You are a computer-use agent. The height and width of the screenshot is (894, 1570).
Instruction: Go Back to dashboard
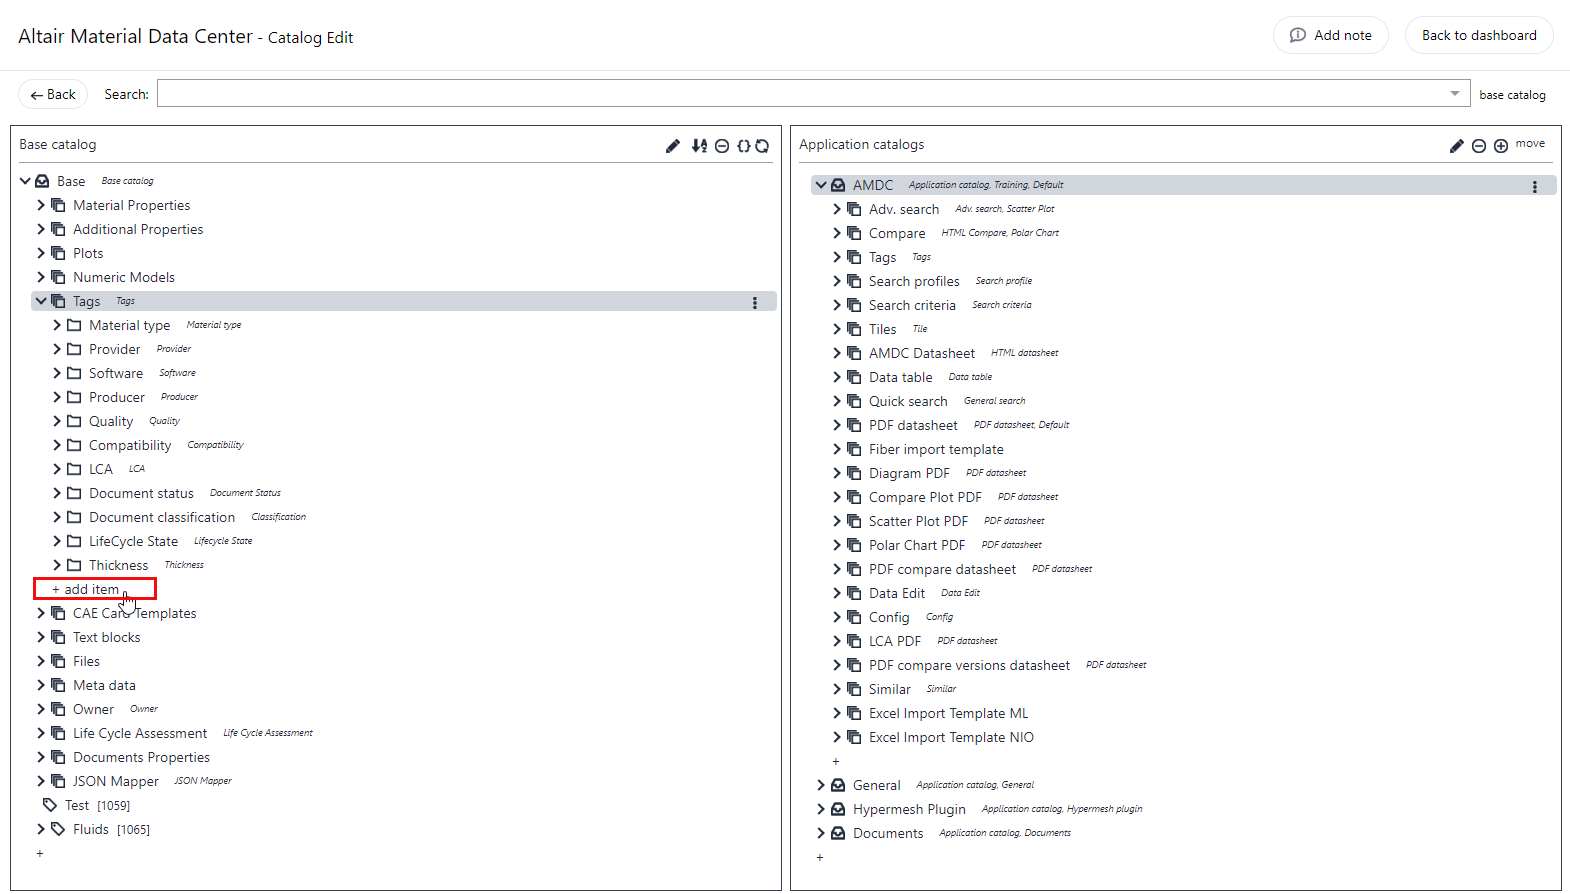pyautogui.click(x=1478, y=35)
